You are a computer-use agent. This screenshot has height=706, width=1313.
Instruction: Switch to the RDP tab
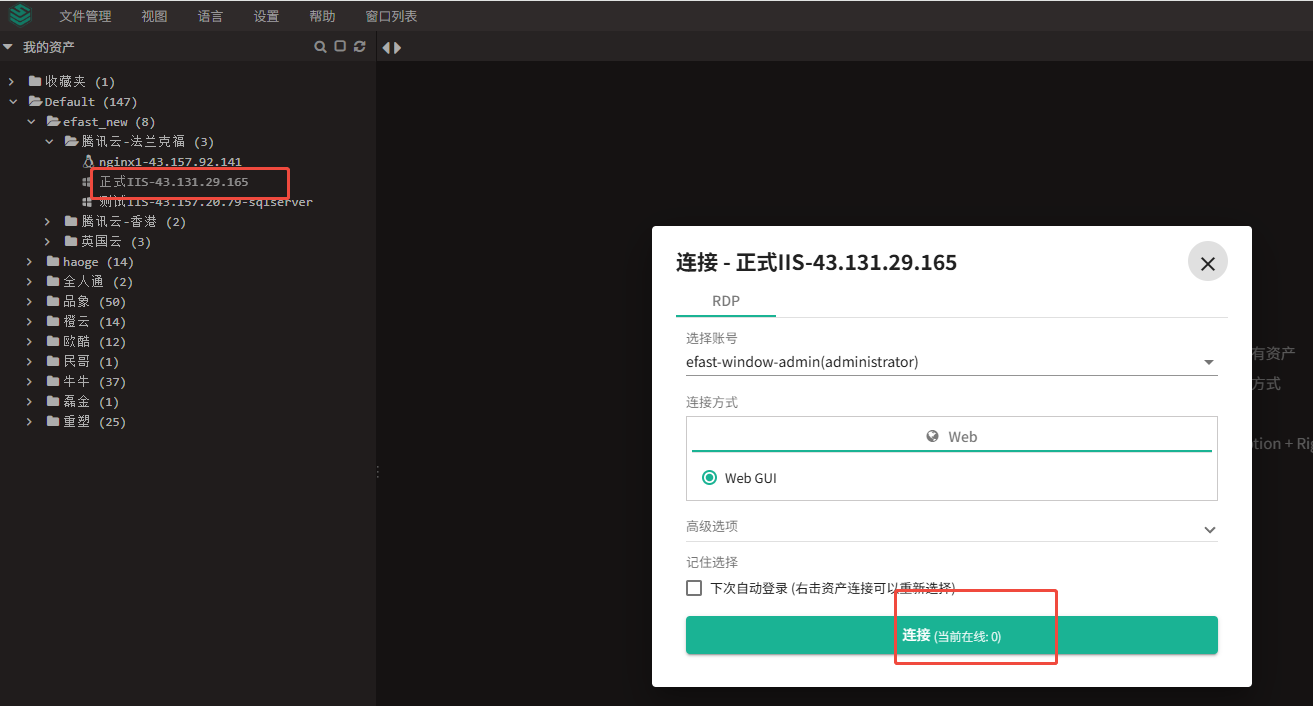click(726, 301)
